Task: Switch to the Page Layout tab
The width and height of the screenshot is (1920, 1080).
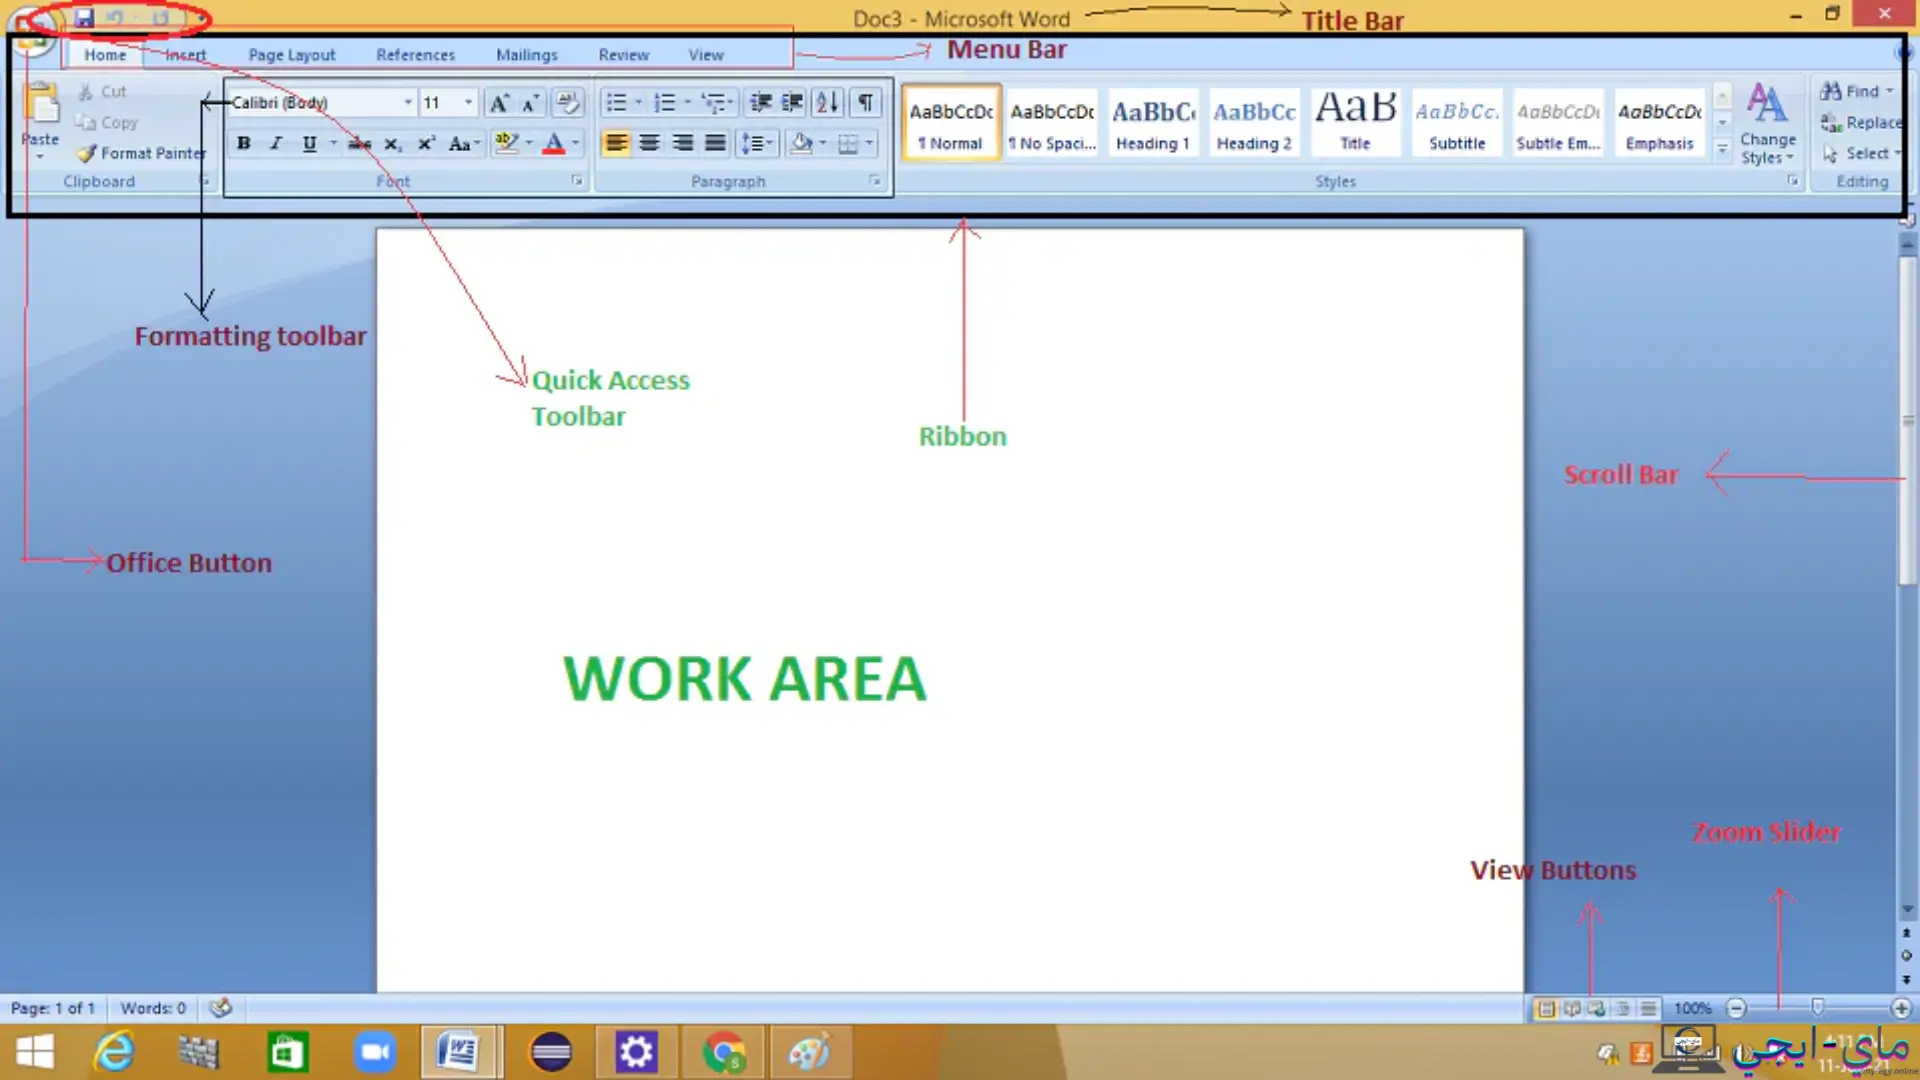Action: (291, 55)
